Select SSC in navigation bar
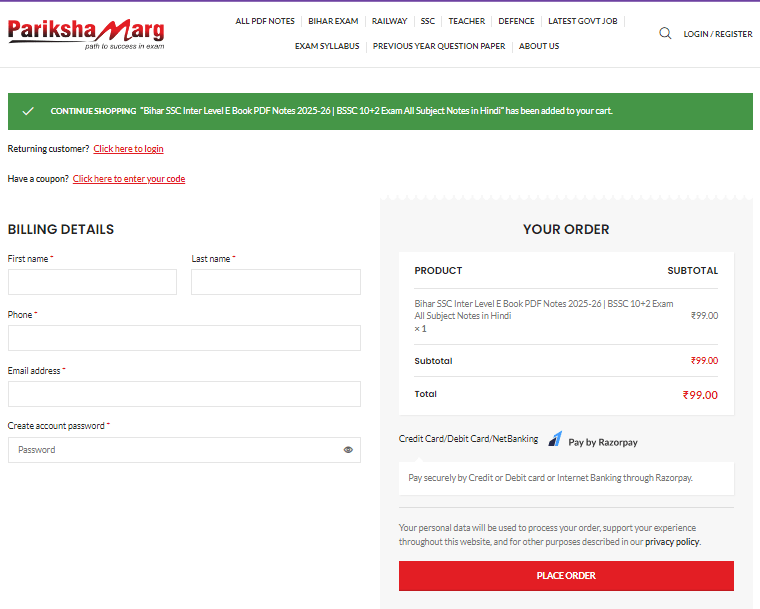760x609 pixels. tap(428, 21)
